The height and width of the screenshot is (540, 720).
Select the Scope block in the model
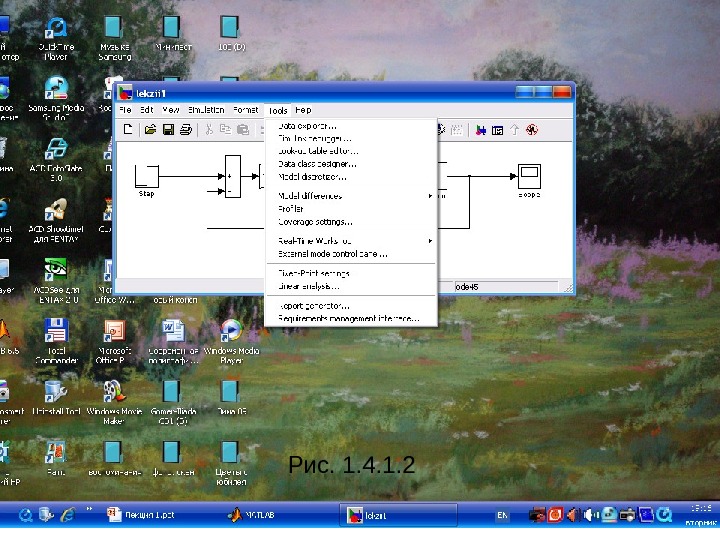tap(529, 176)
